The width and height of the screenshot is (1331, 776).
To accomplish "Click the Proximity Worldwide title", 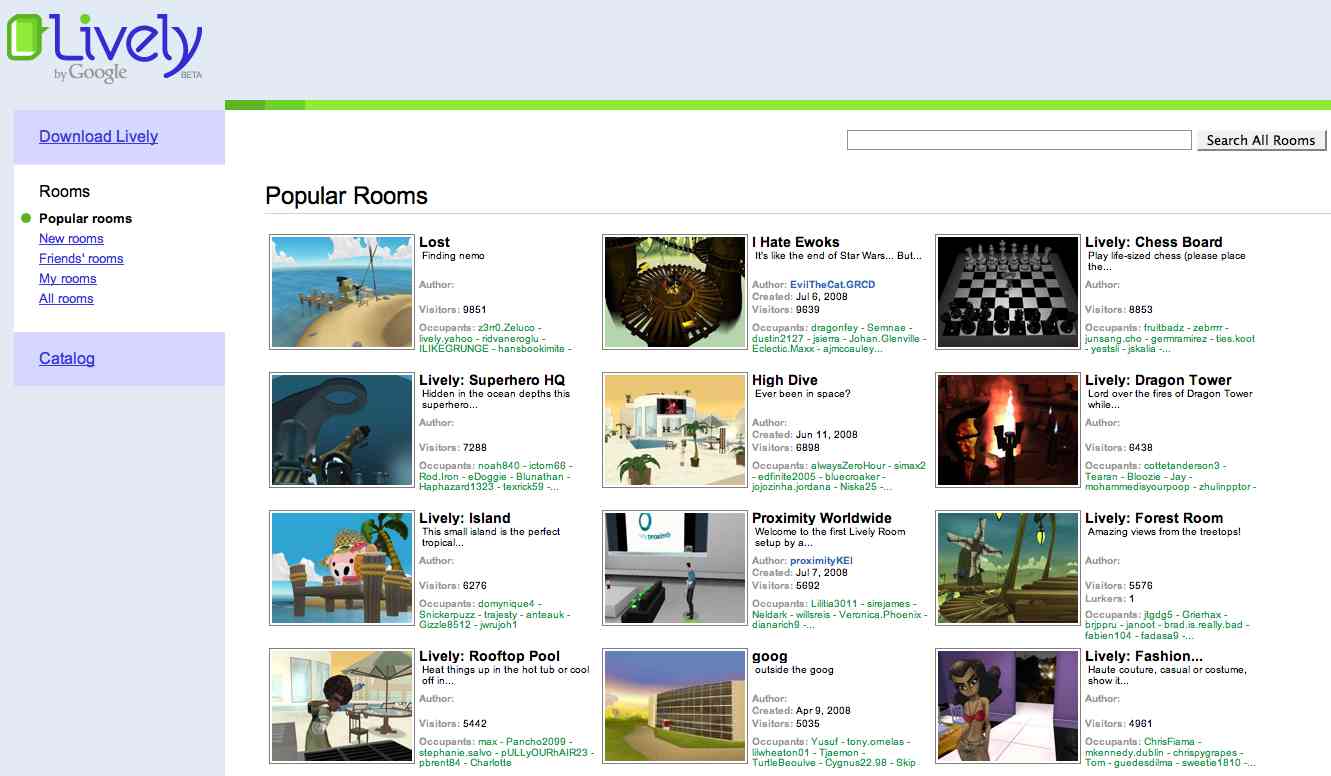I will point(822,518).
